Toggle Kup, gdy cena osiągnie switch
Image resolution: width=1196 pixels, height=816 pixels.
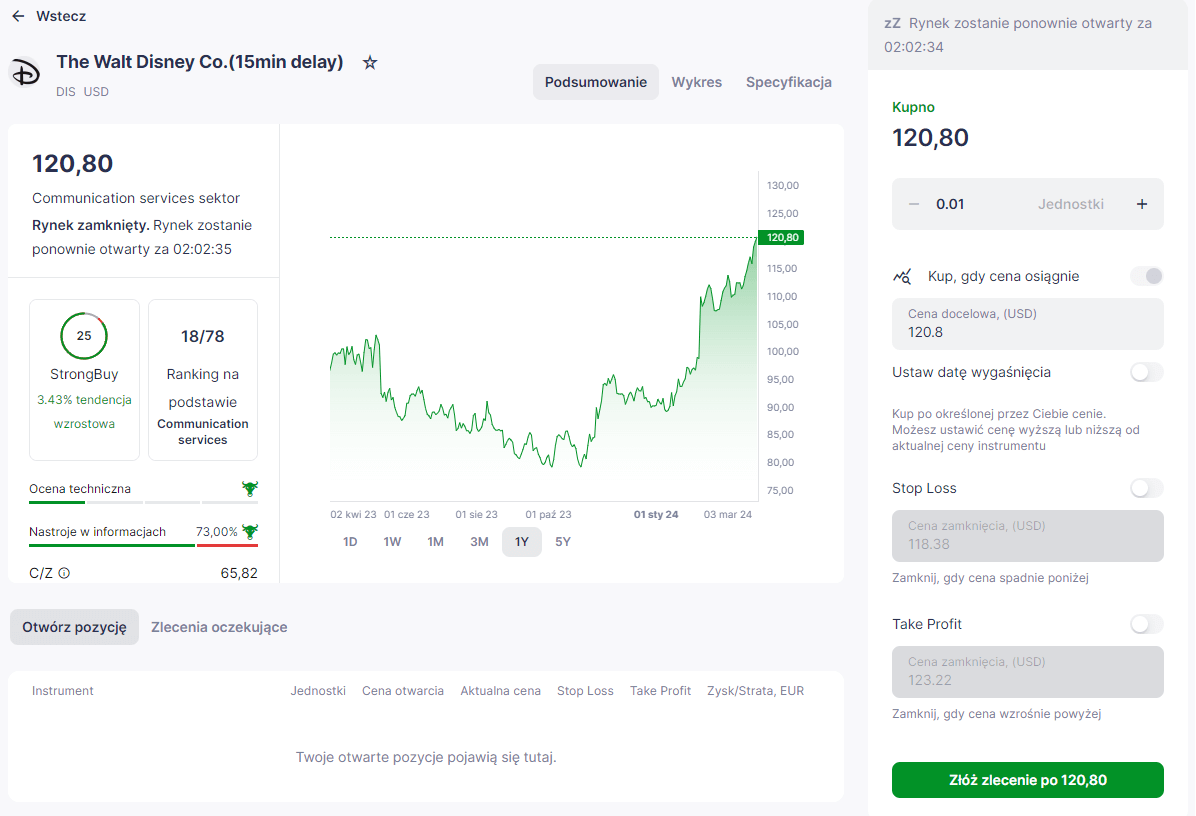click(1147, 276)
